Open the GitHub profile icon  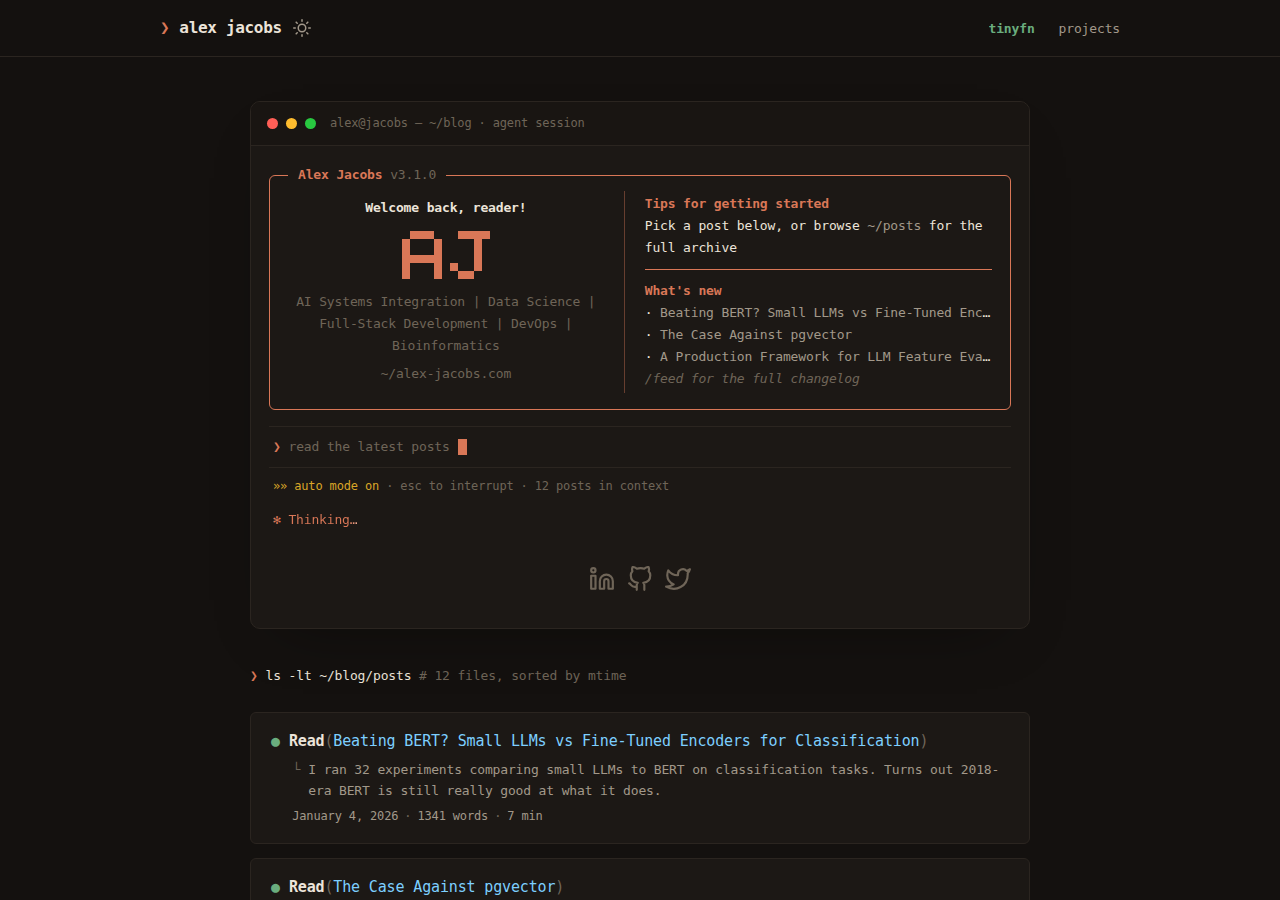point(640,578)
